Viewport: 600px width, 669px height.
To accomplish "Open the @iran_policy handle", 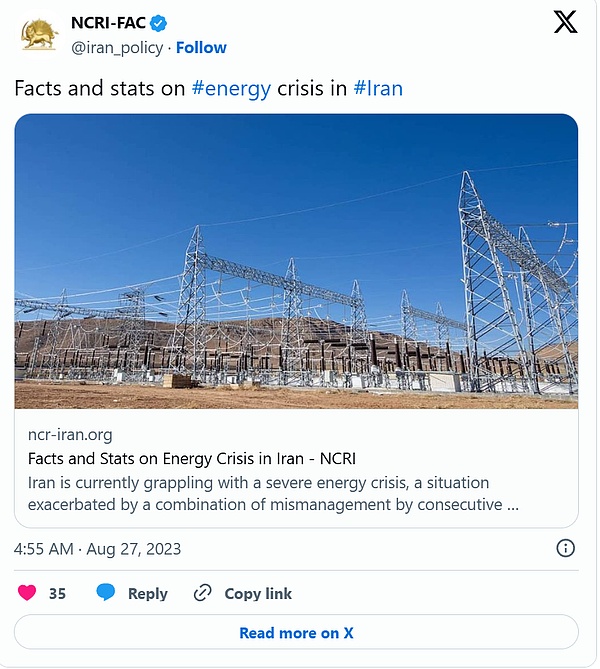I will pyautogui.click(x=117, y=47).
